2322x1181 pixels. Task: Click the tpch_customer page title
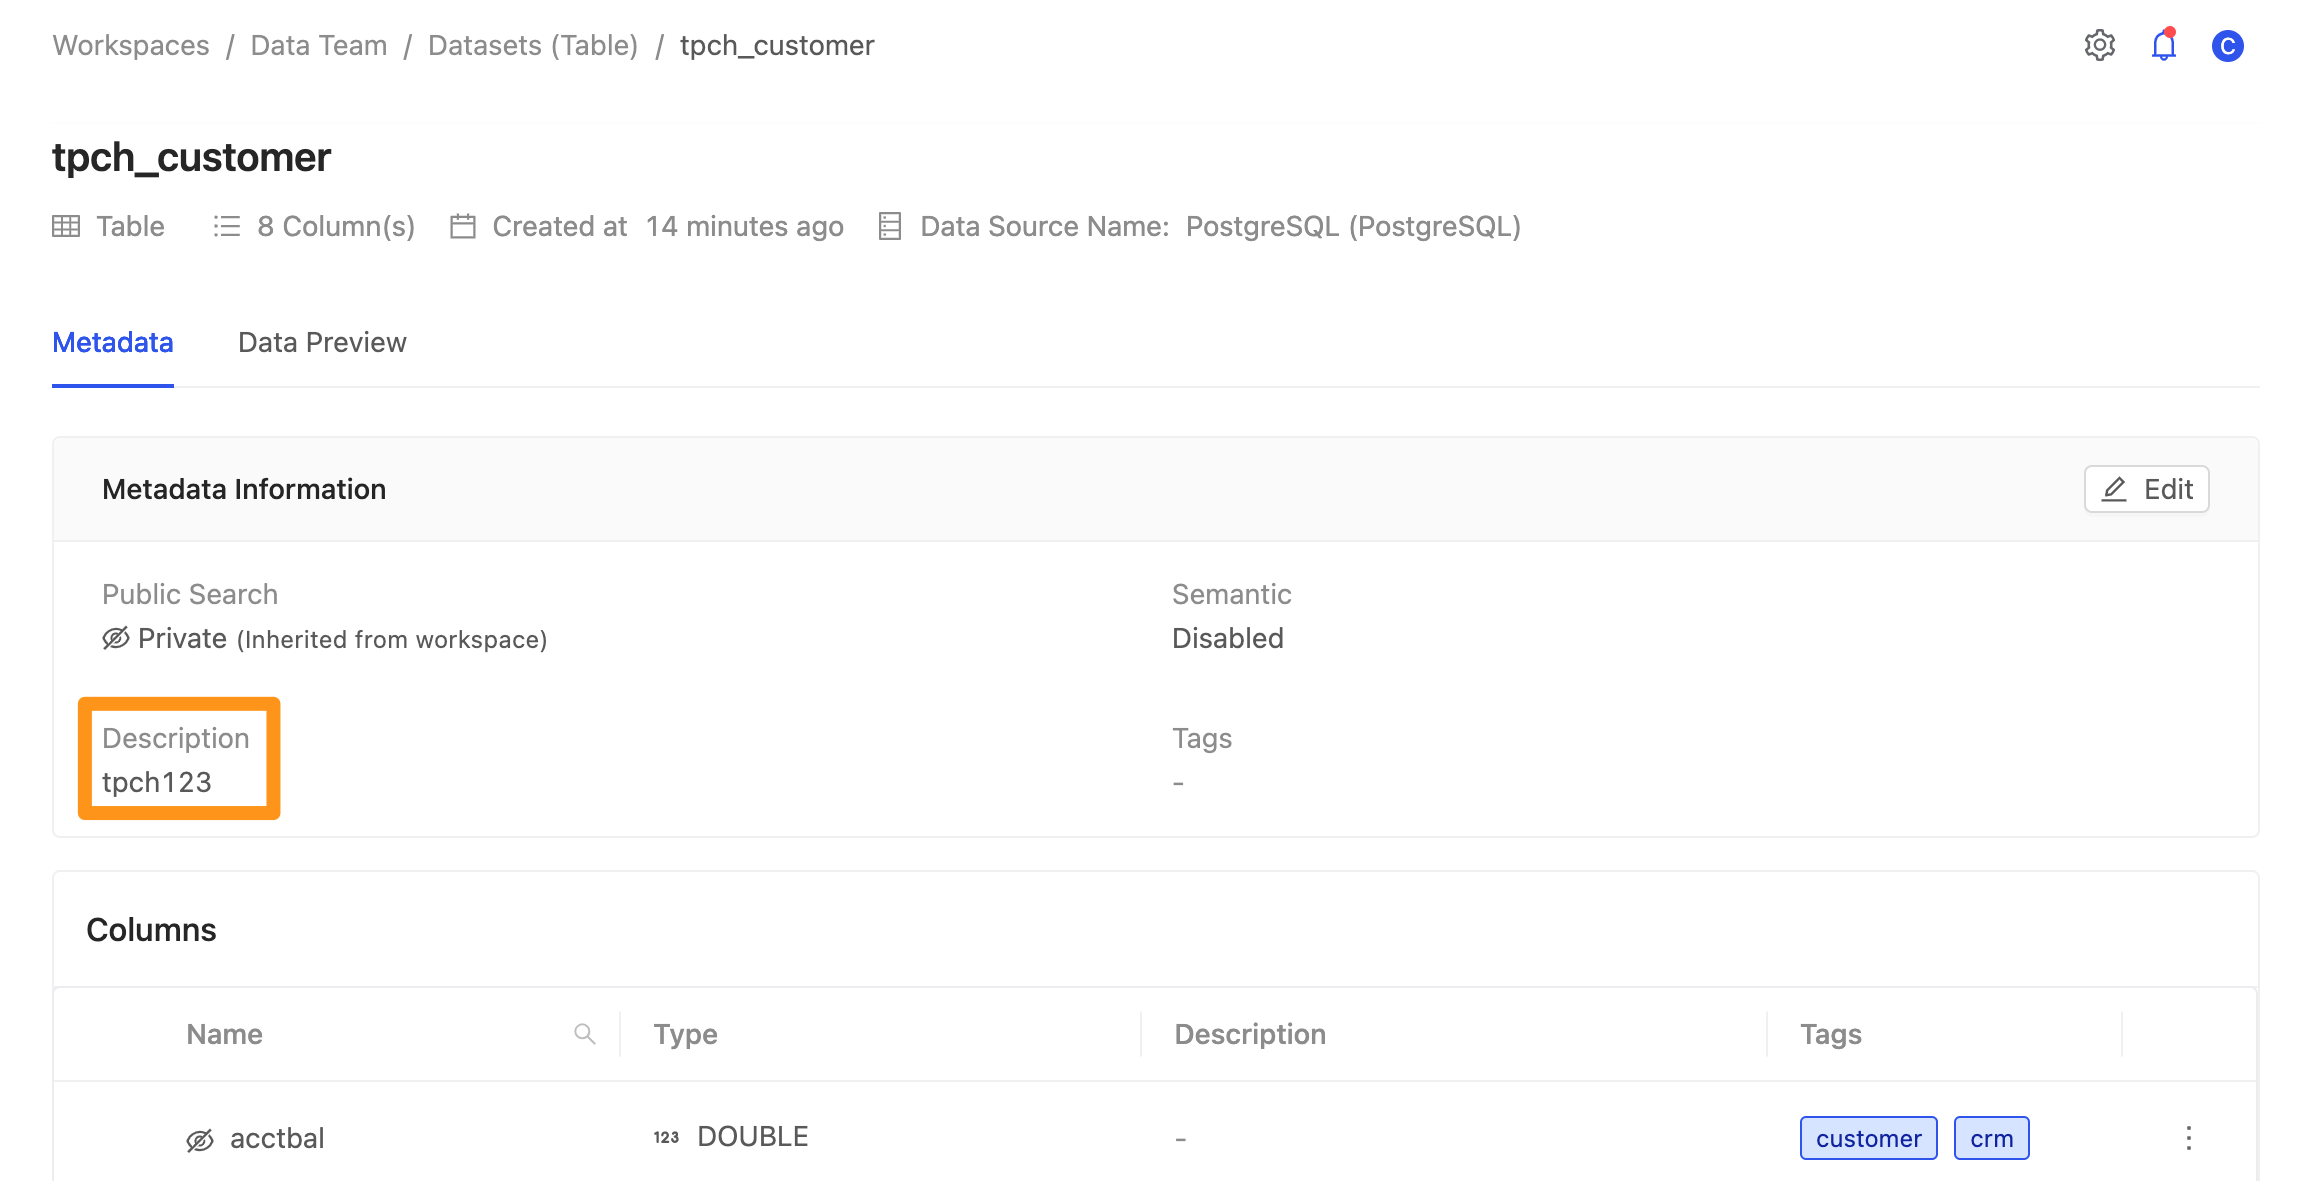click(191, 158)
